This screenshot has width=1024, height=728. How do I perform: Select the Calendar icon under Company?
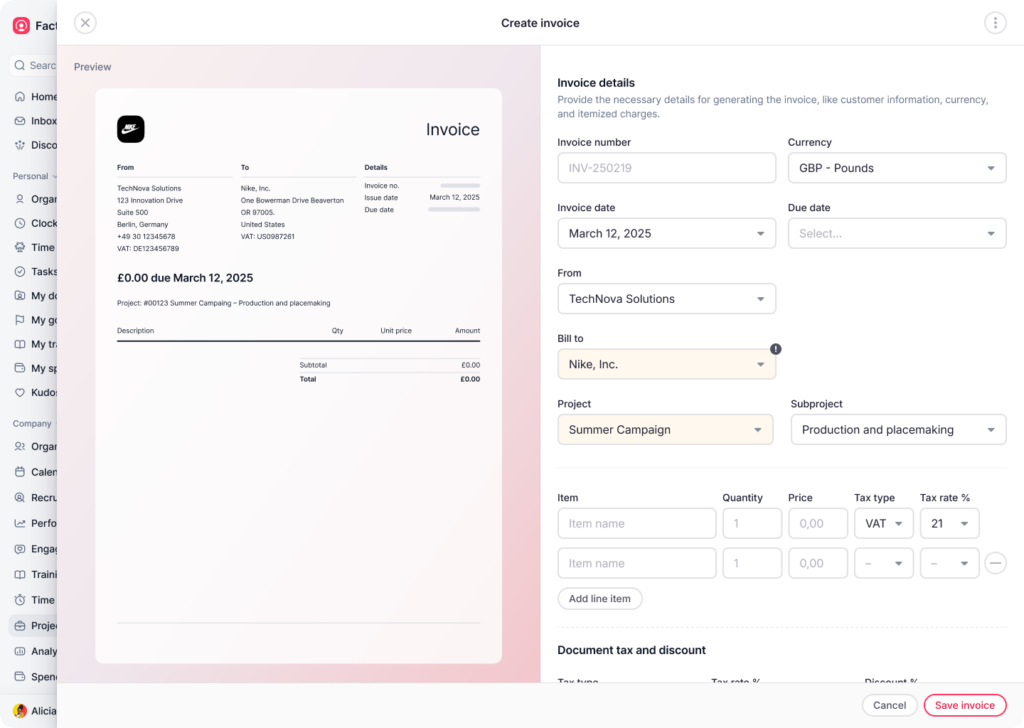click(x=17, y=471)
